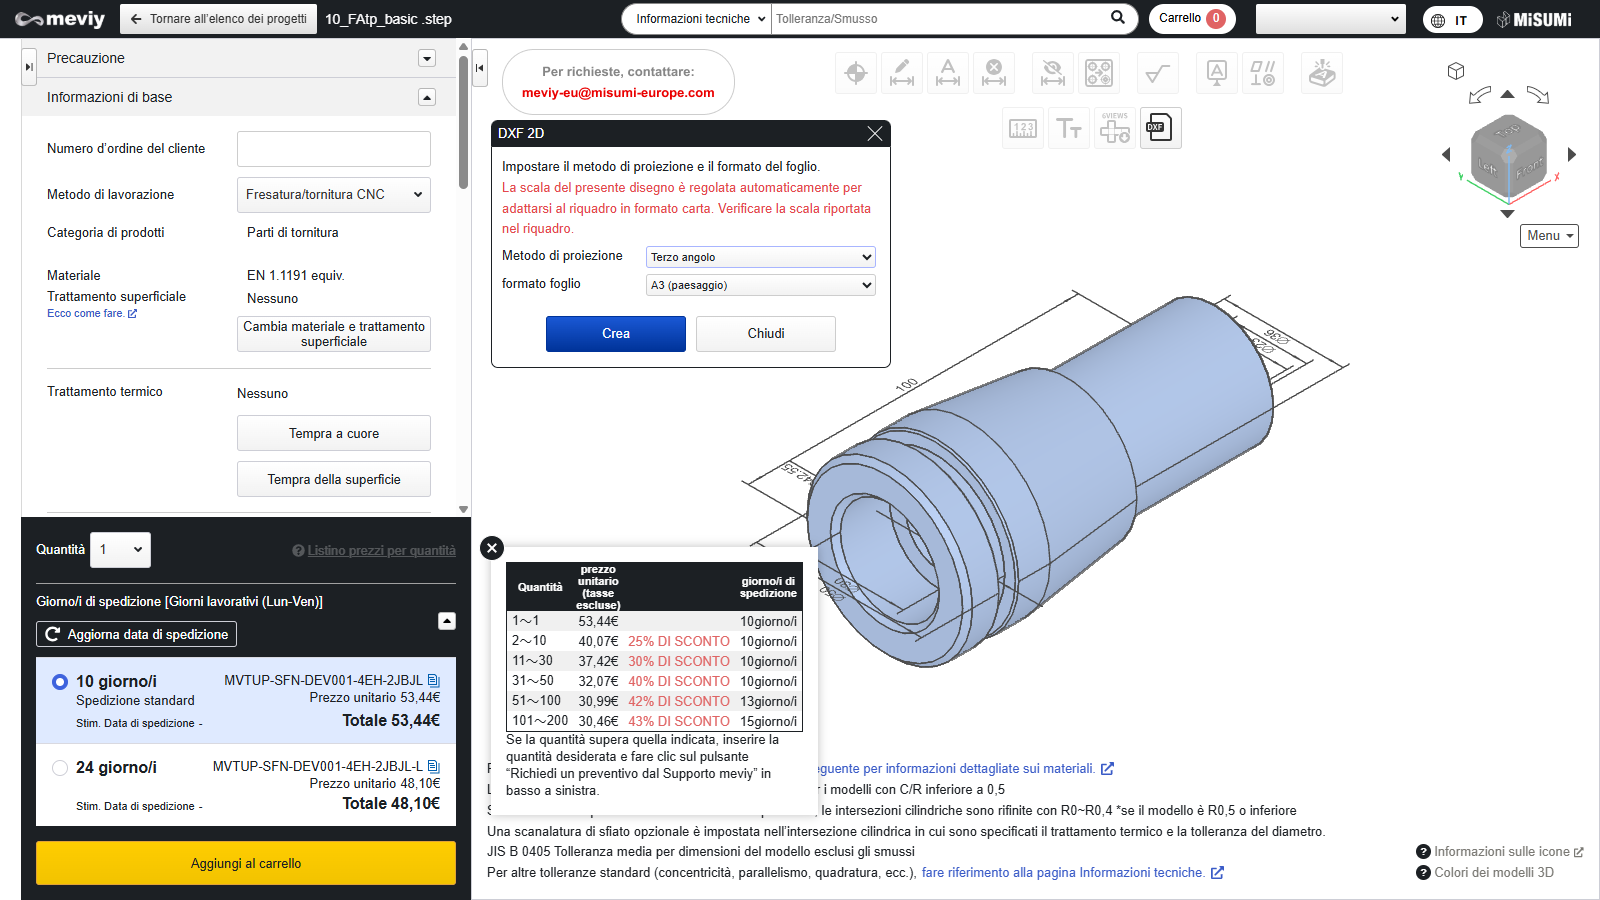Click the Aggiungi al carrello button

pyautogui.click(x=246, y=863)
